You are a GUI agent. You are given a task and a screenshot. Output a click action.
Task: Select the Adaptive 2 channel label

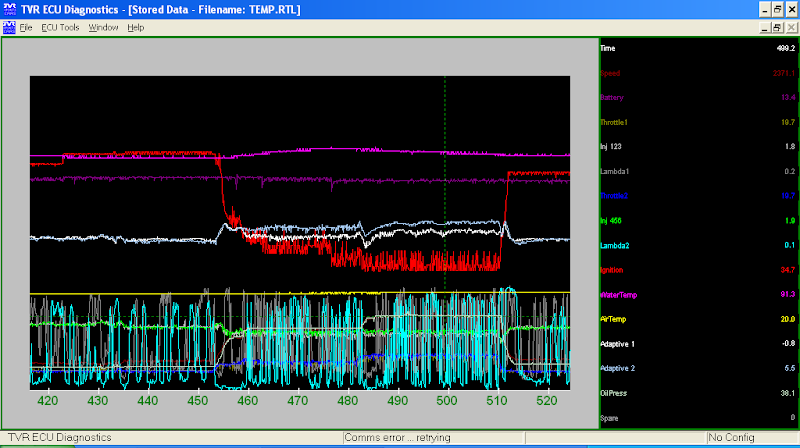[x=617, y=368]
